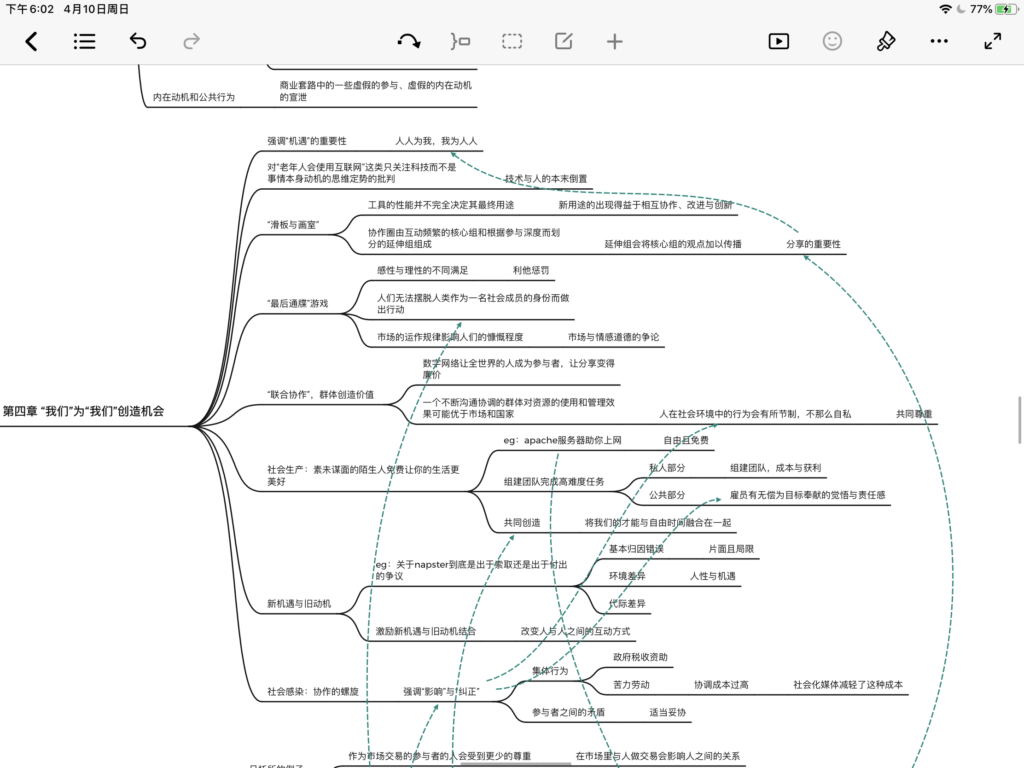The image size is (1024, 768).
Task: Tap the vertical scrollbar on the right edge
Action: 1020,420
